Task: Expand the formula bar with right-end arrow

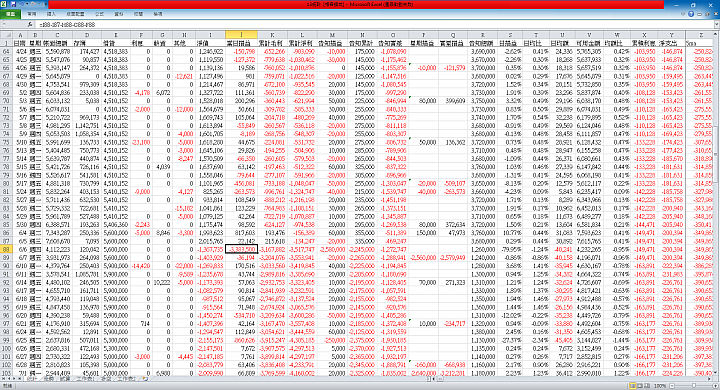Action: tap(717, 24)
